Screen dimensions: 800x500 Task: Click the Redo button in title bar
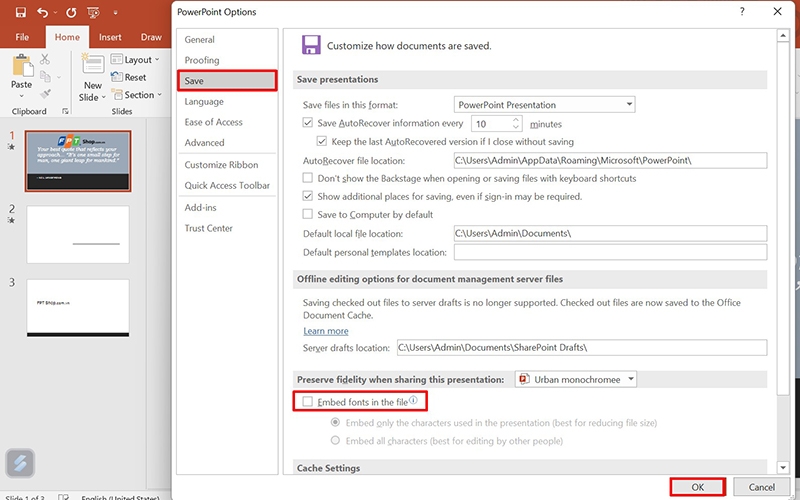click(x=70, y=12)
